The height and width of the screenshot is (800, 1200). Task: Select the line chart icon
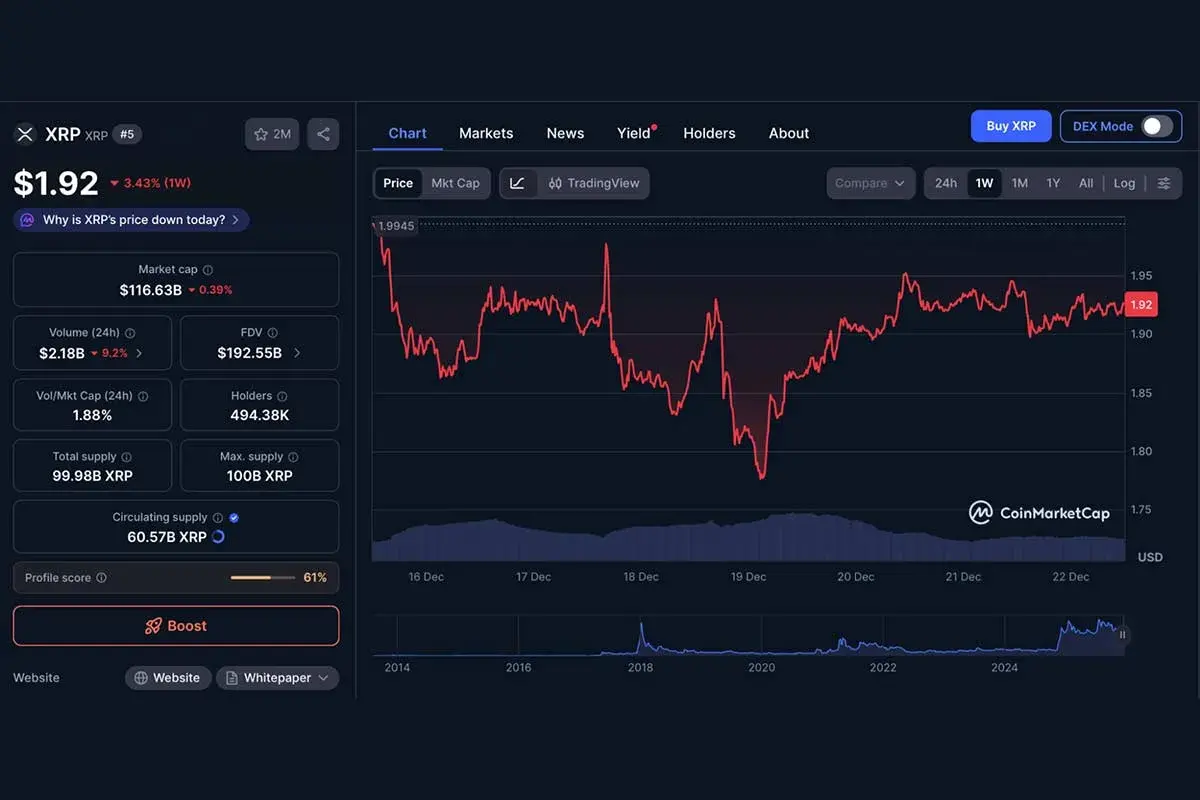[x=518, y=183]
